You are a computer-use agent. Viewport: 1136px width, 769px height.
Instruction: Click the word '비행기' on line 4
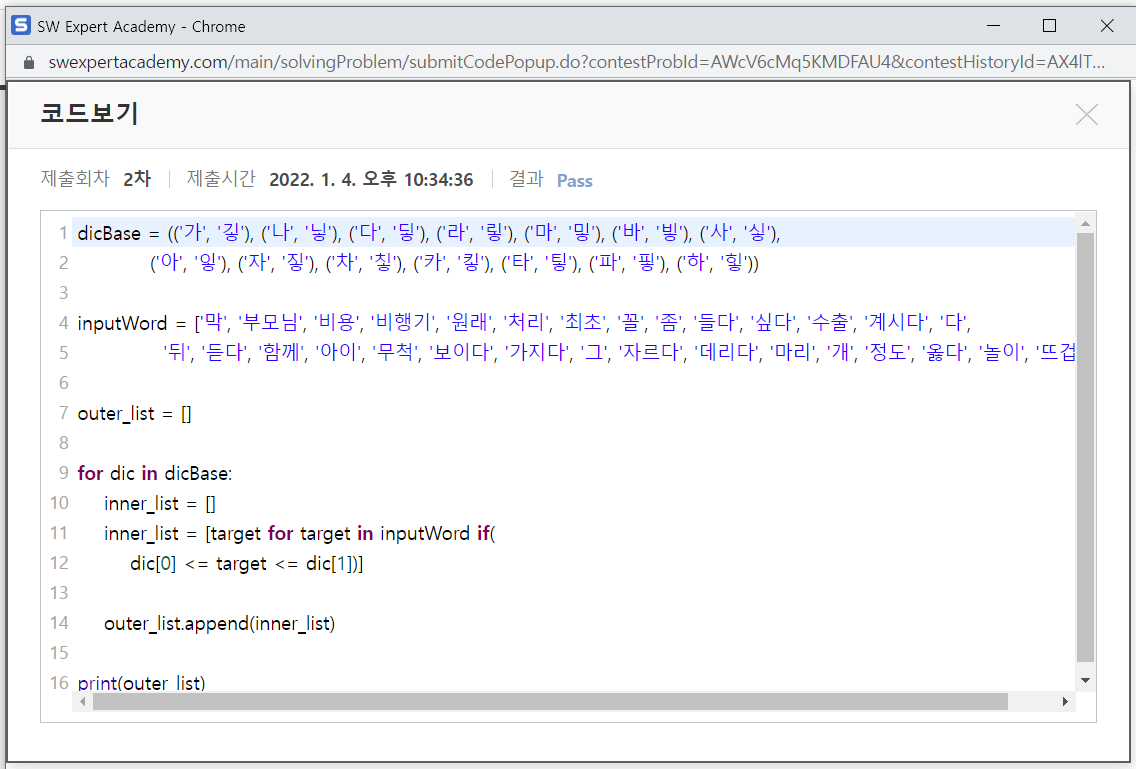[402, 322]
